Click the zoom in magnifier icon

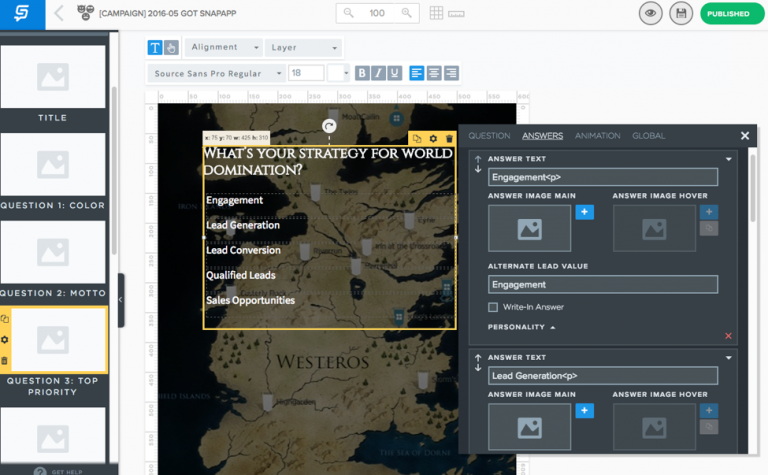407,13
